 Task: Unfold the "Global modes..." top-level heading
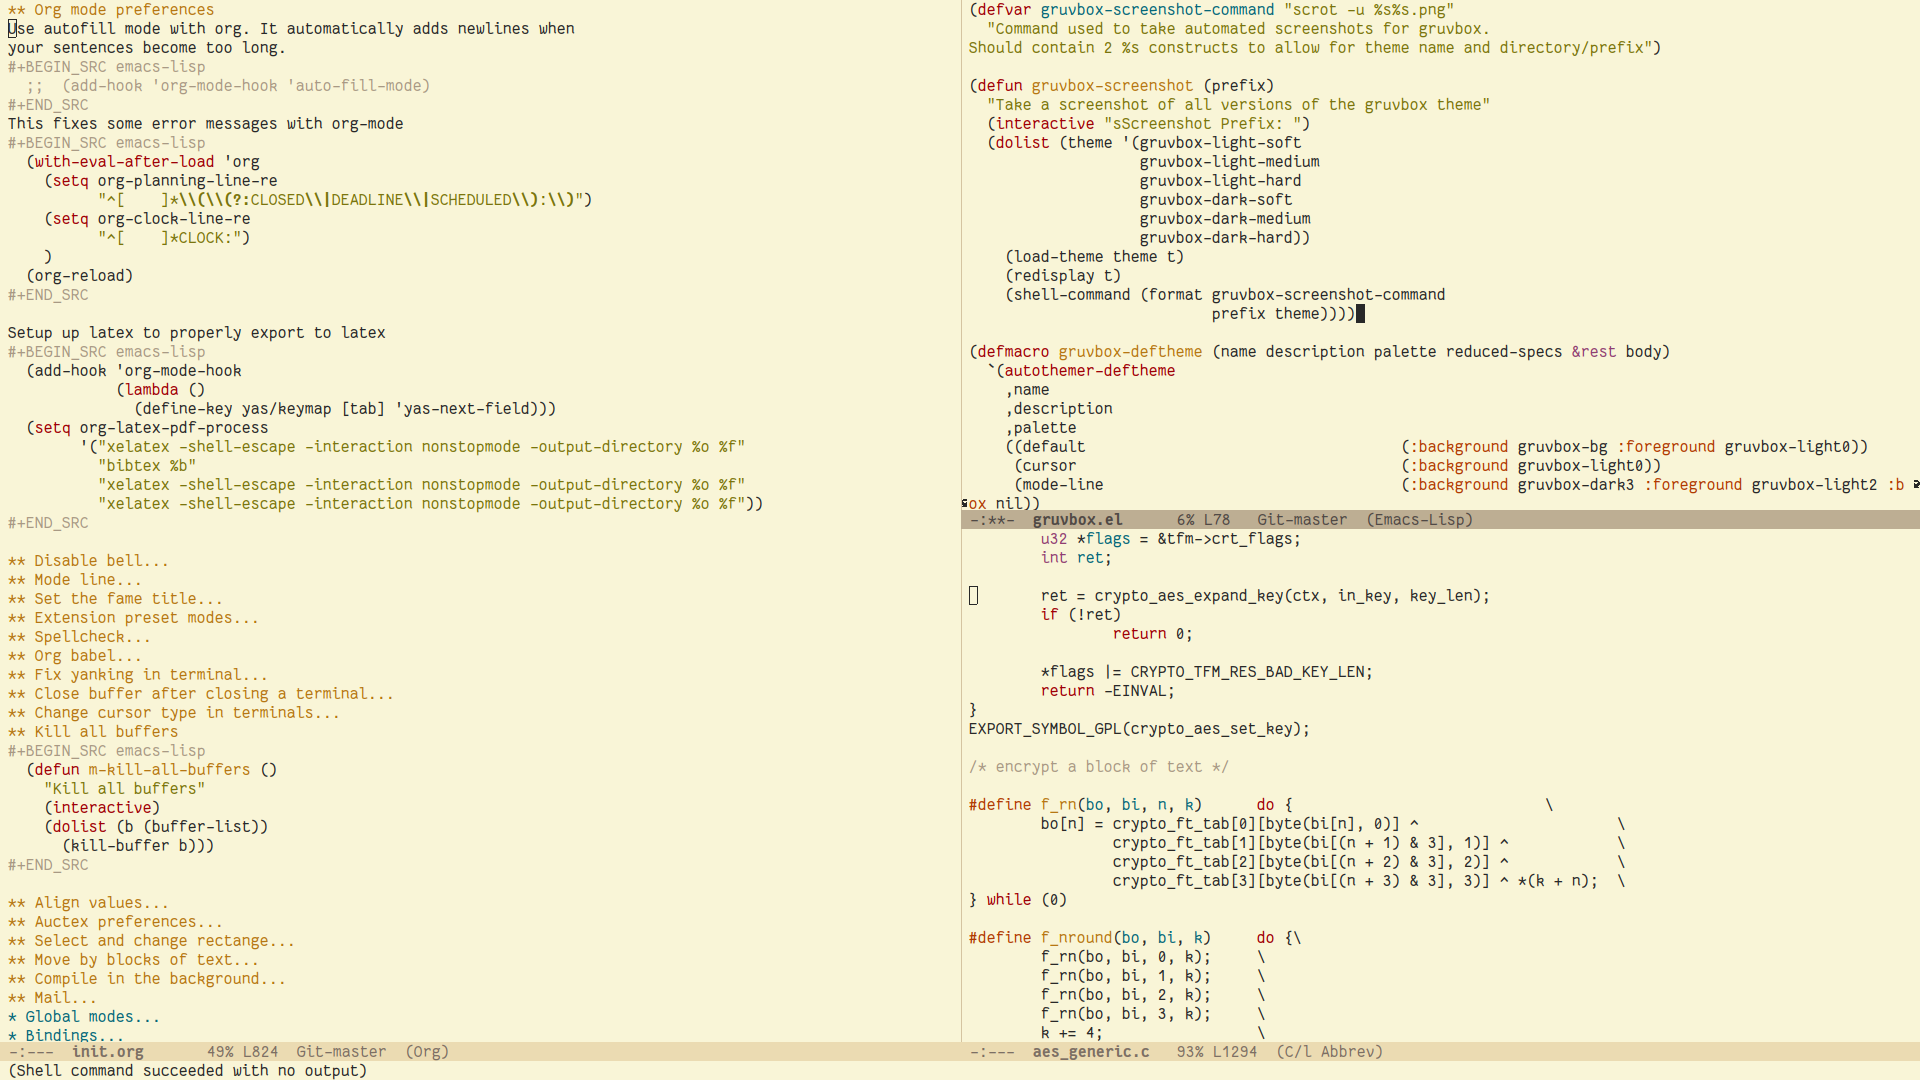click(92, 1017)
